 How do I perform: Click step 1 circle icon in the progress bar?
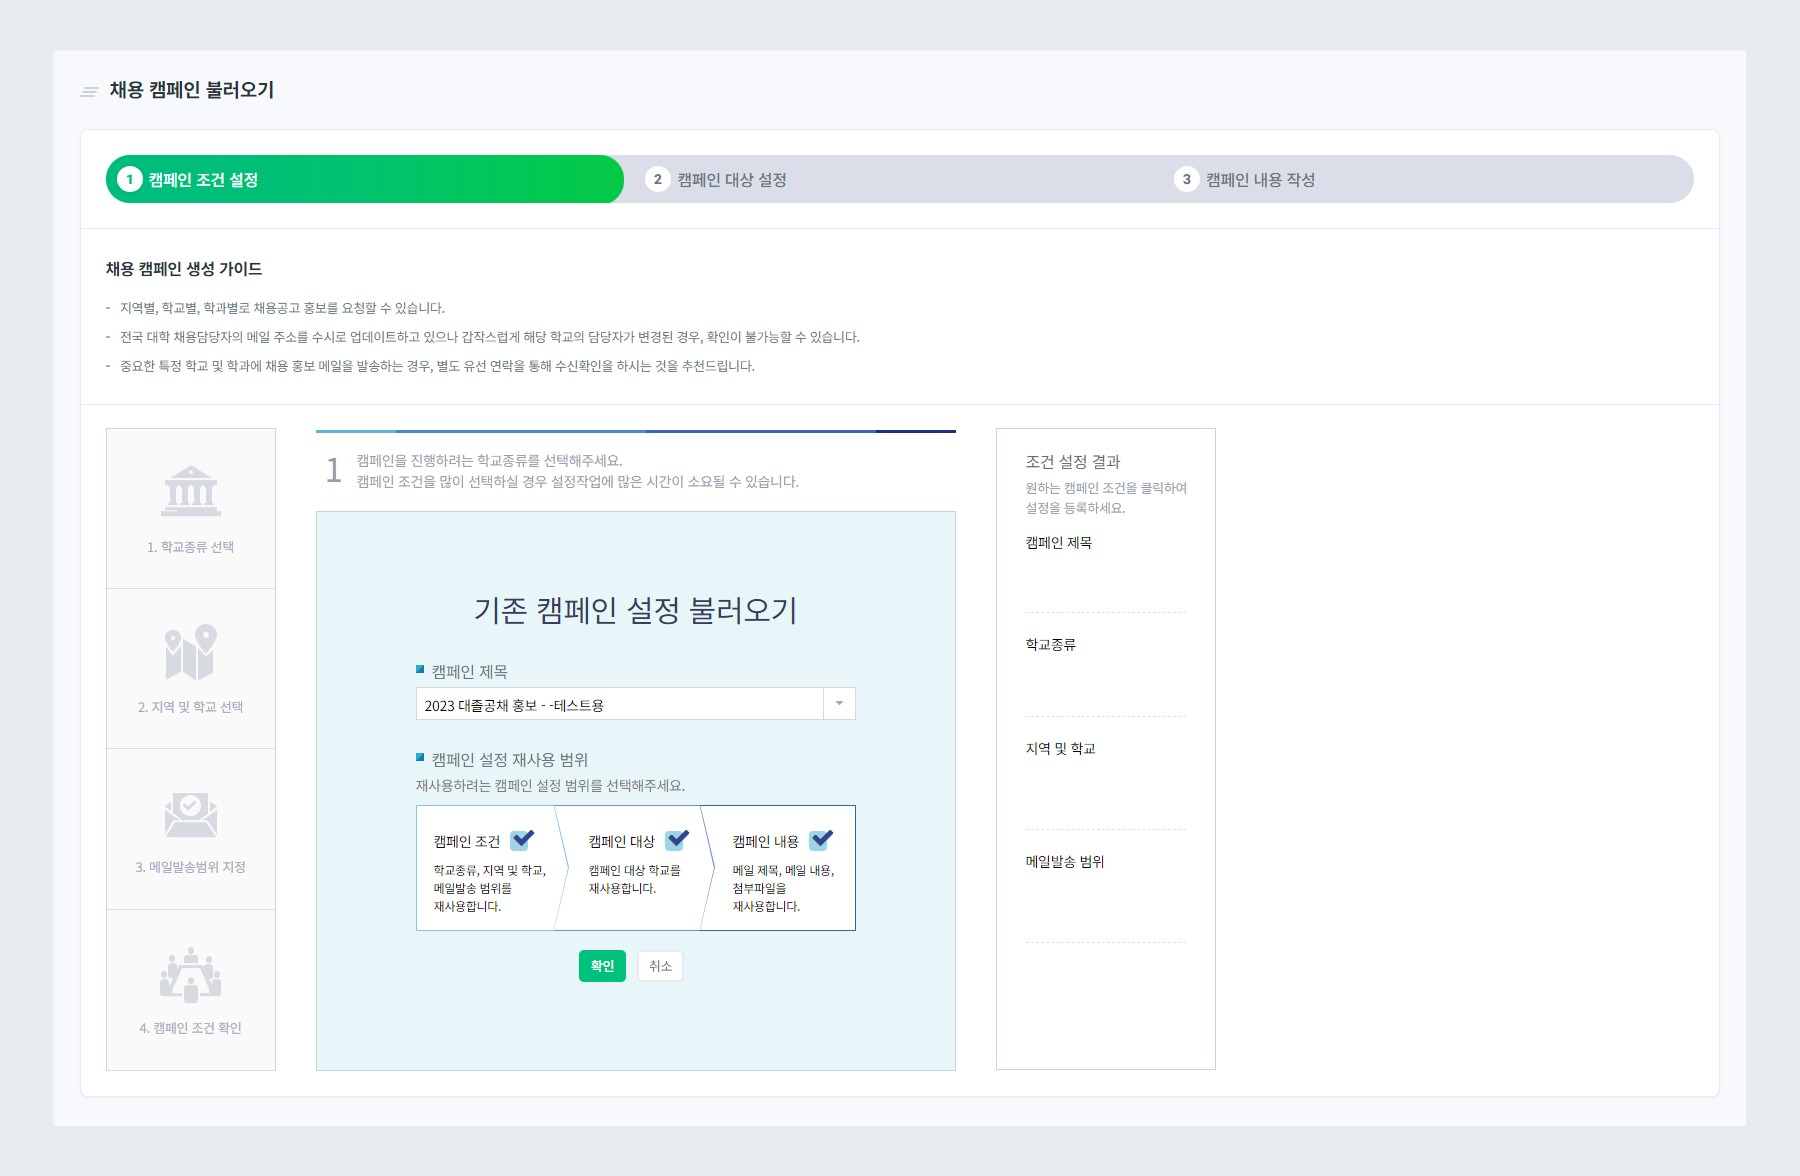(128, 180)
